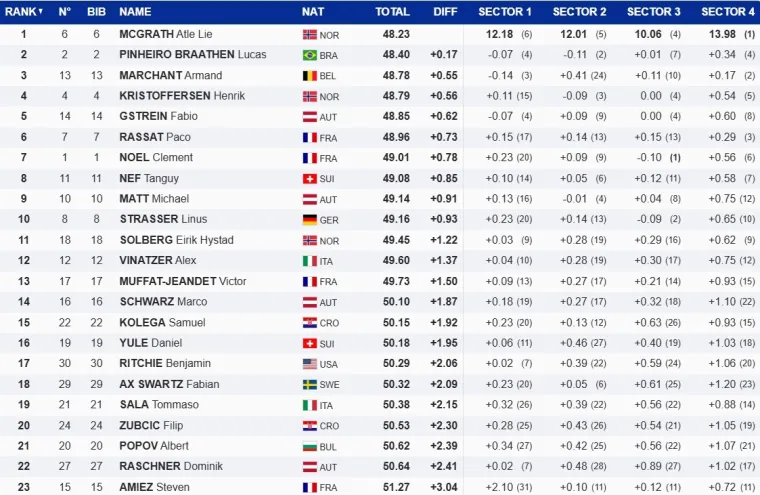Click the USA flag beside Ritchie

click(x=309, y=364)
